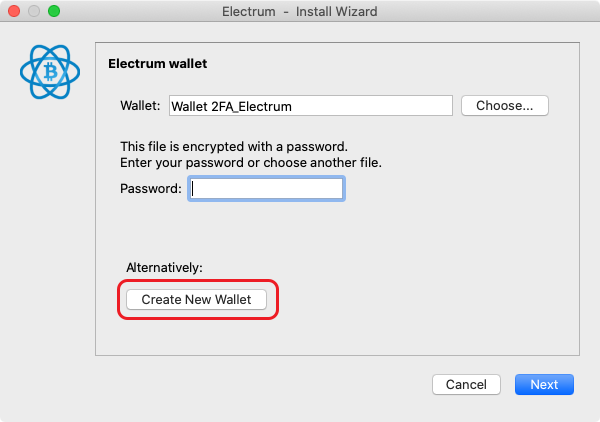The width and height of the screenshot is (600, 422).
Task: Close the Install Wizard with the red button
Action: (x=14, y=11)
